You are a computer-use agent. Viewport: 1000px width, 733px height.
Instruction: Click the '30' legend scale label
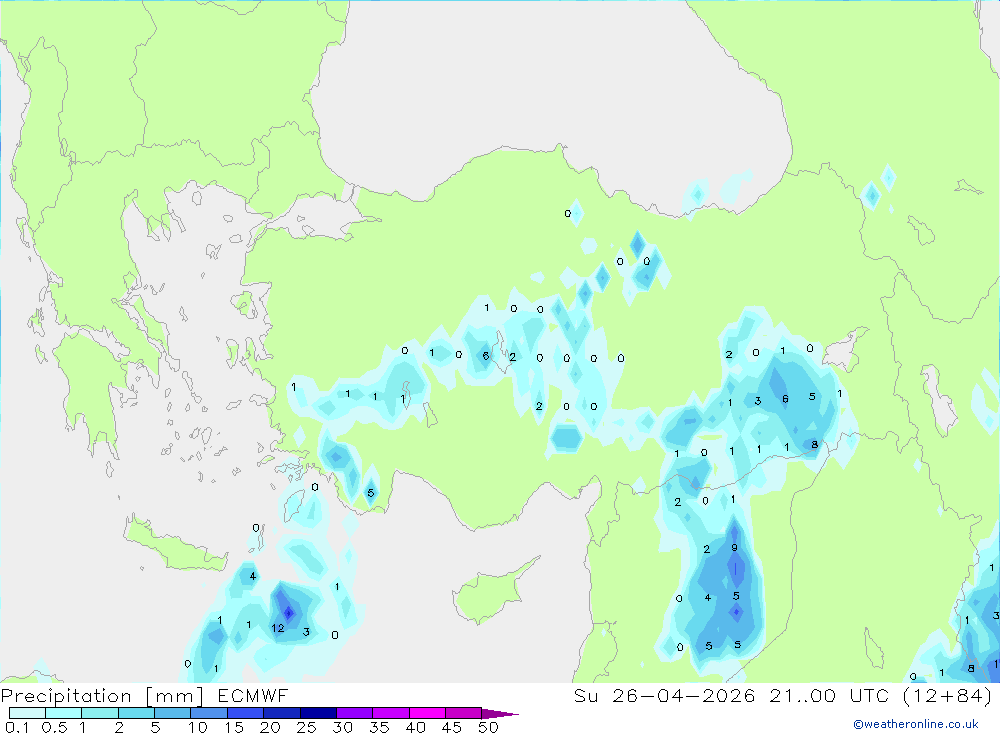(x=342, y=727)
